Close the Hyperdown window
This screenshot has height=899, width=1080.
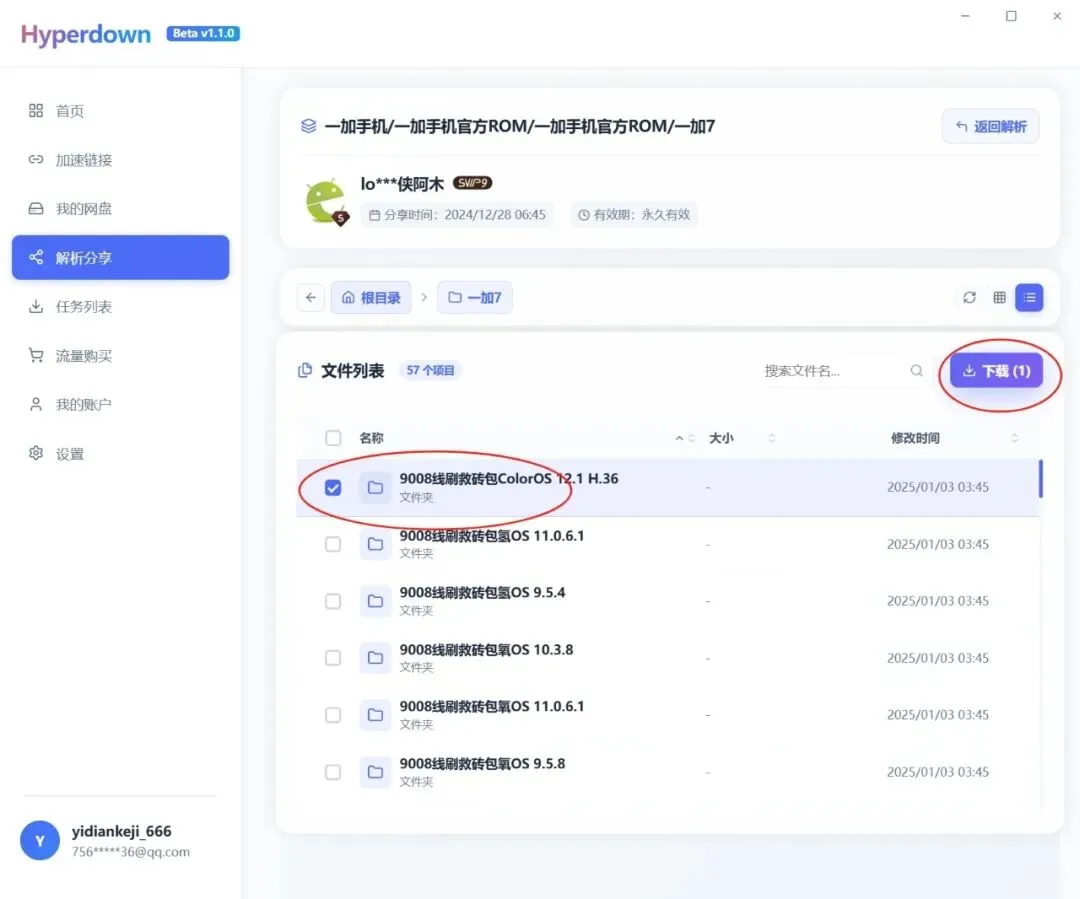point(1057,16)
